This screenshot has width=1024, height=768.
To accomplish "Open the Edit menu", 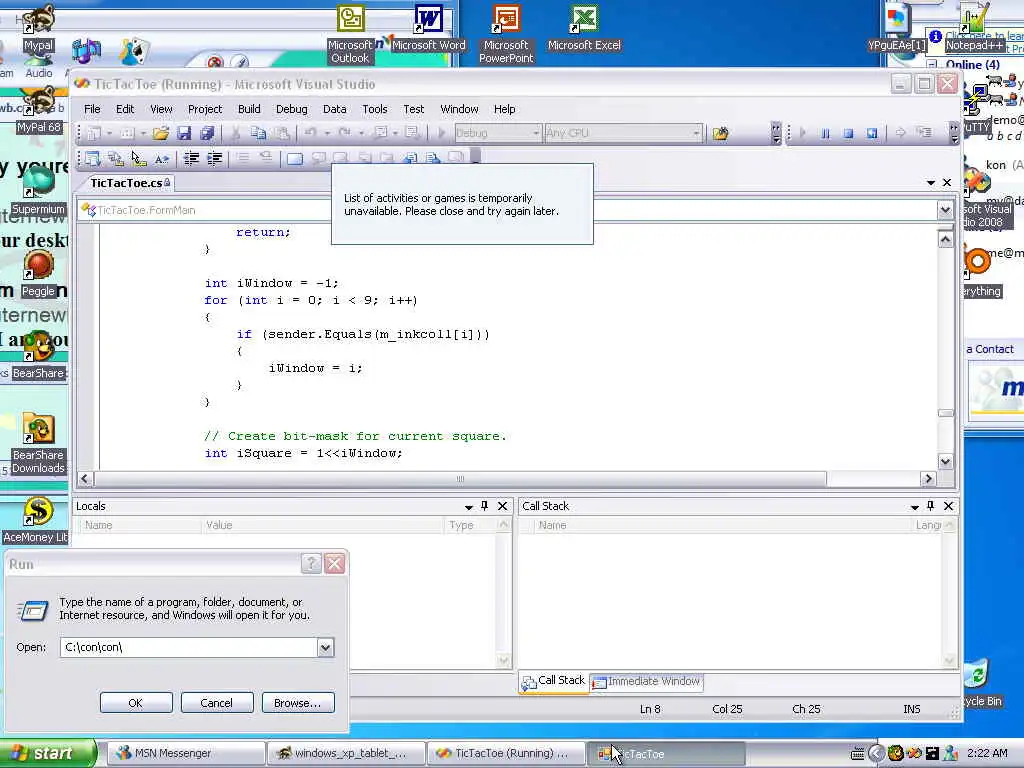I will click(x=125, y=109).
